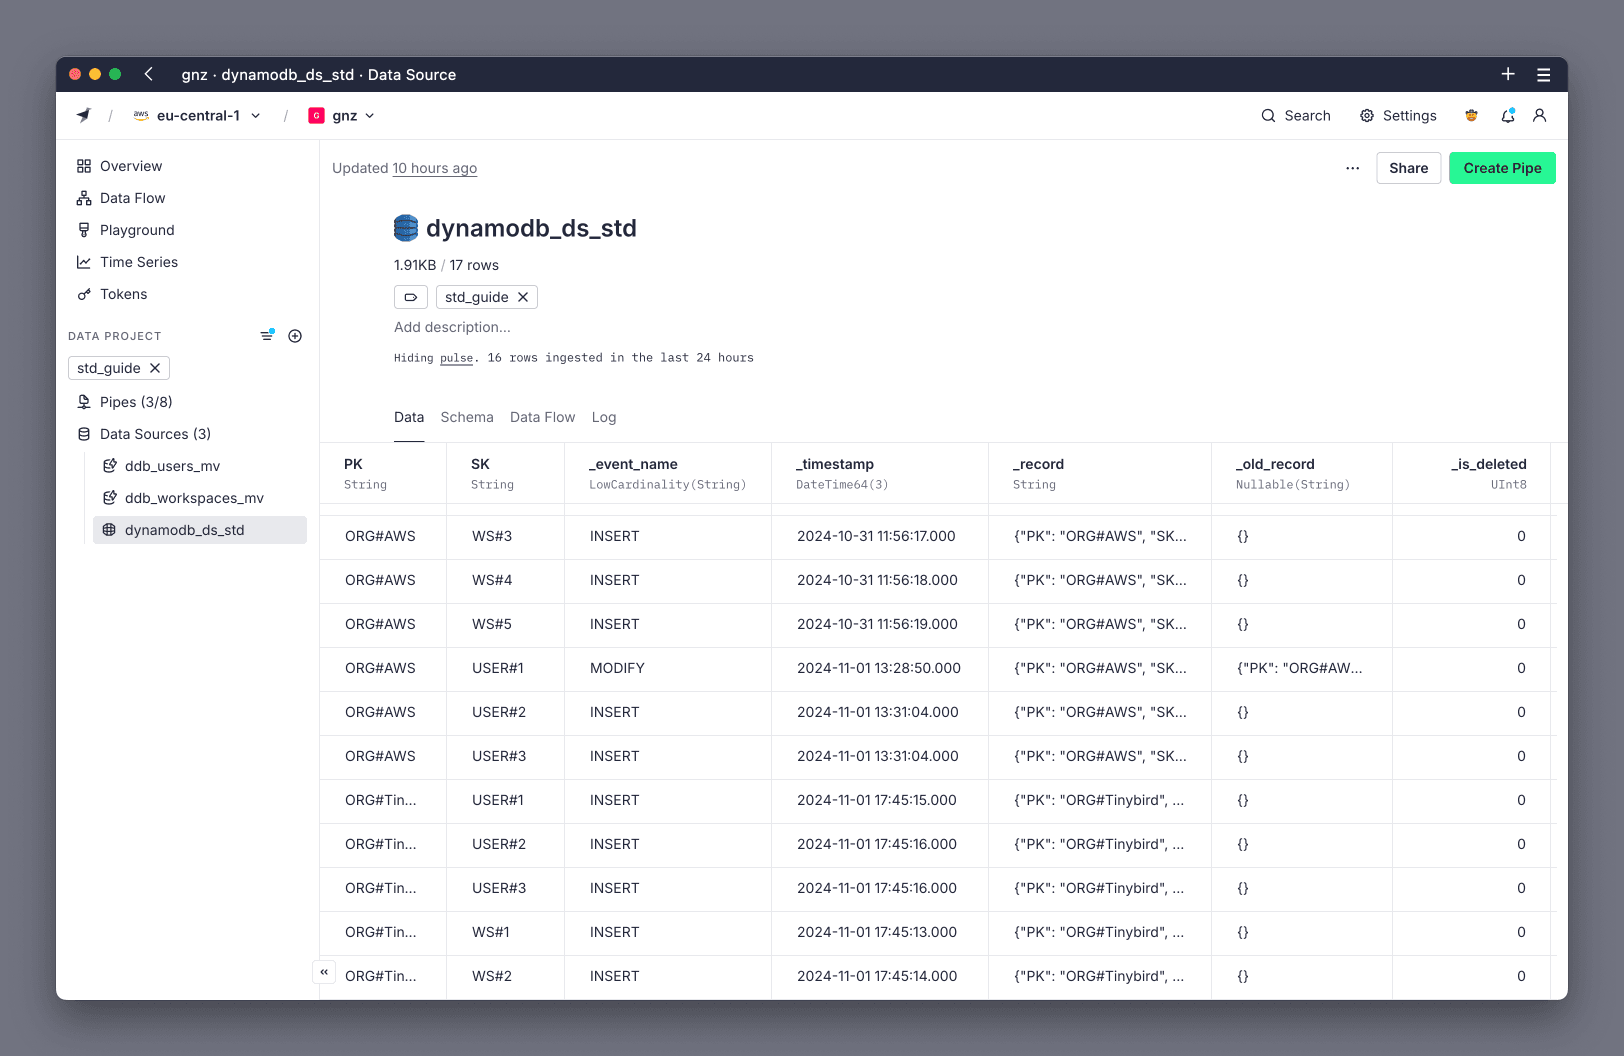
Task: Open the pulse link in the description
Action: pos(456,357)
